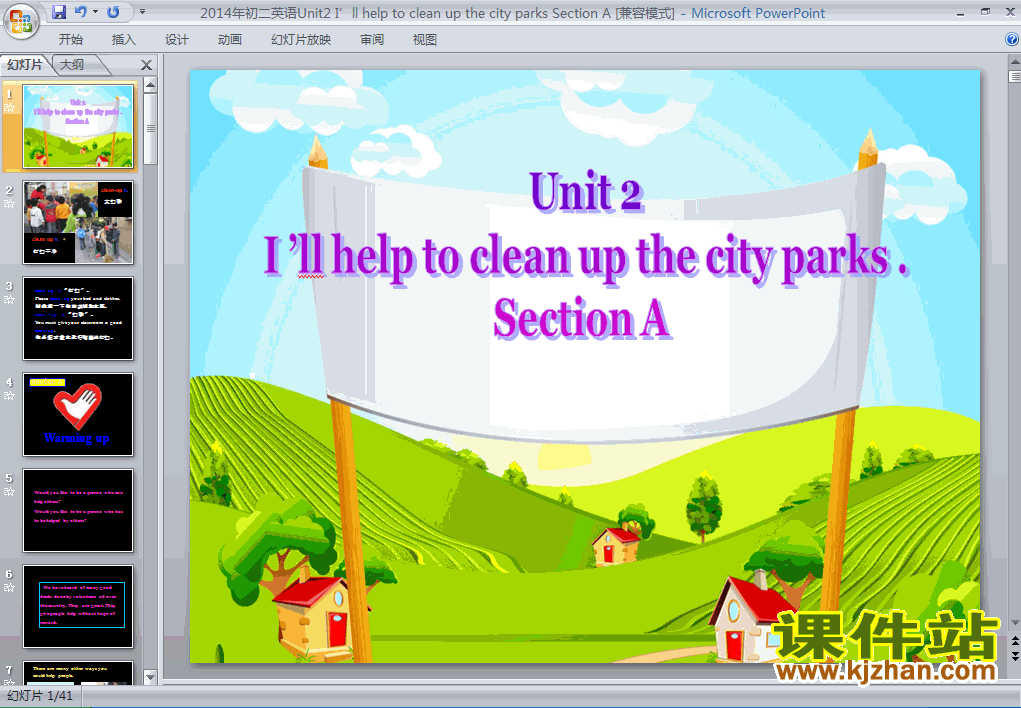Click the animation star icon under slide 2

[9, 204]
